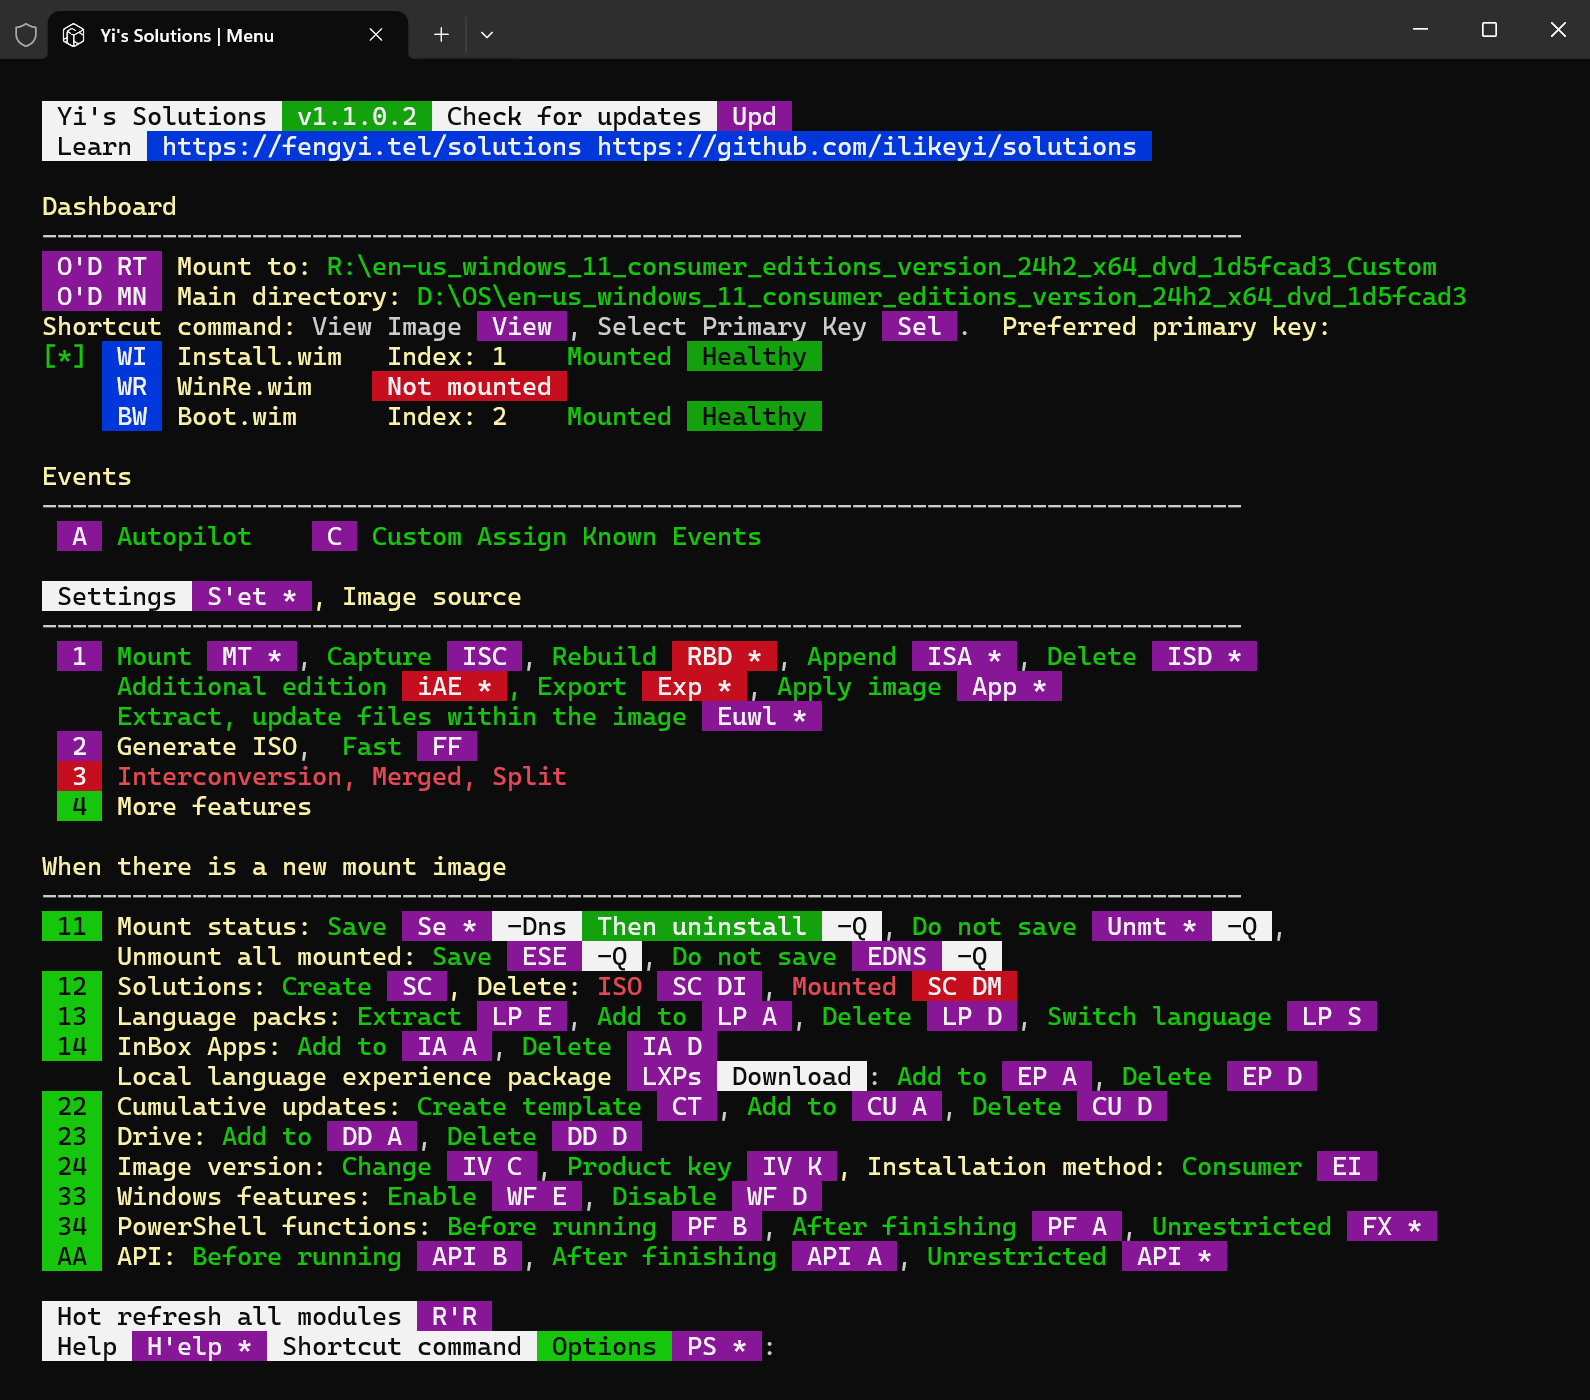Click the blue WR WinRe.wim badge

tap(132, 387)
